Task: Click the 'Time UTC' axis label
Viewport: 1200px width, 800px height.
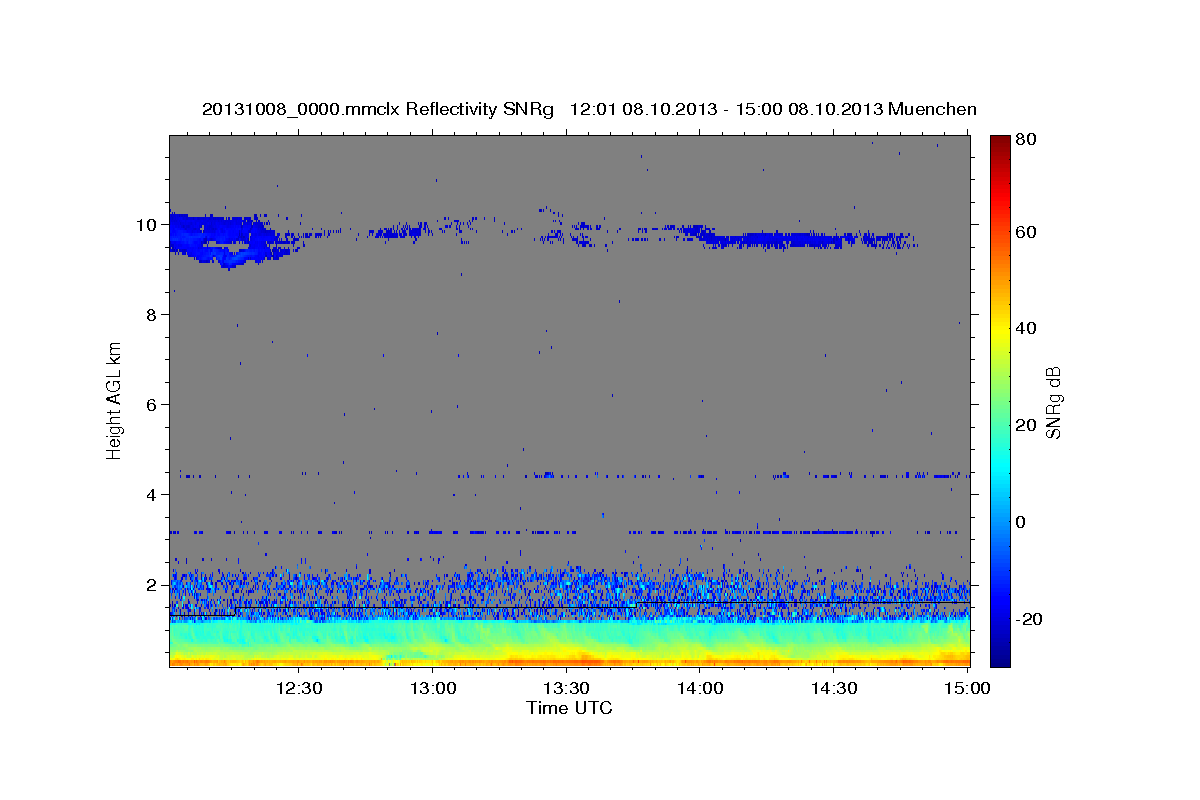Action: (x=569, y=708)
